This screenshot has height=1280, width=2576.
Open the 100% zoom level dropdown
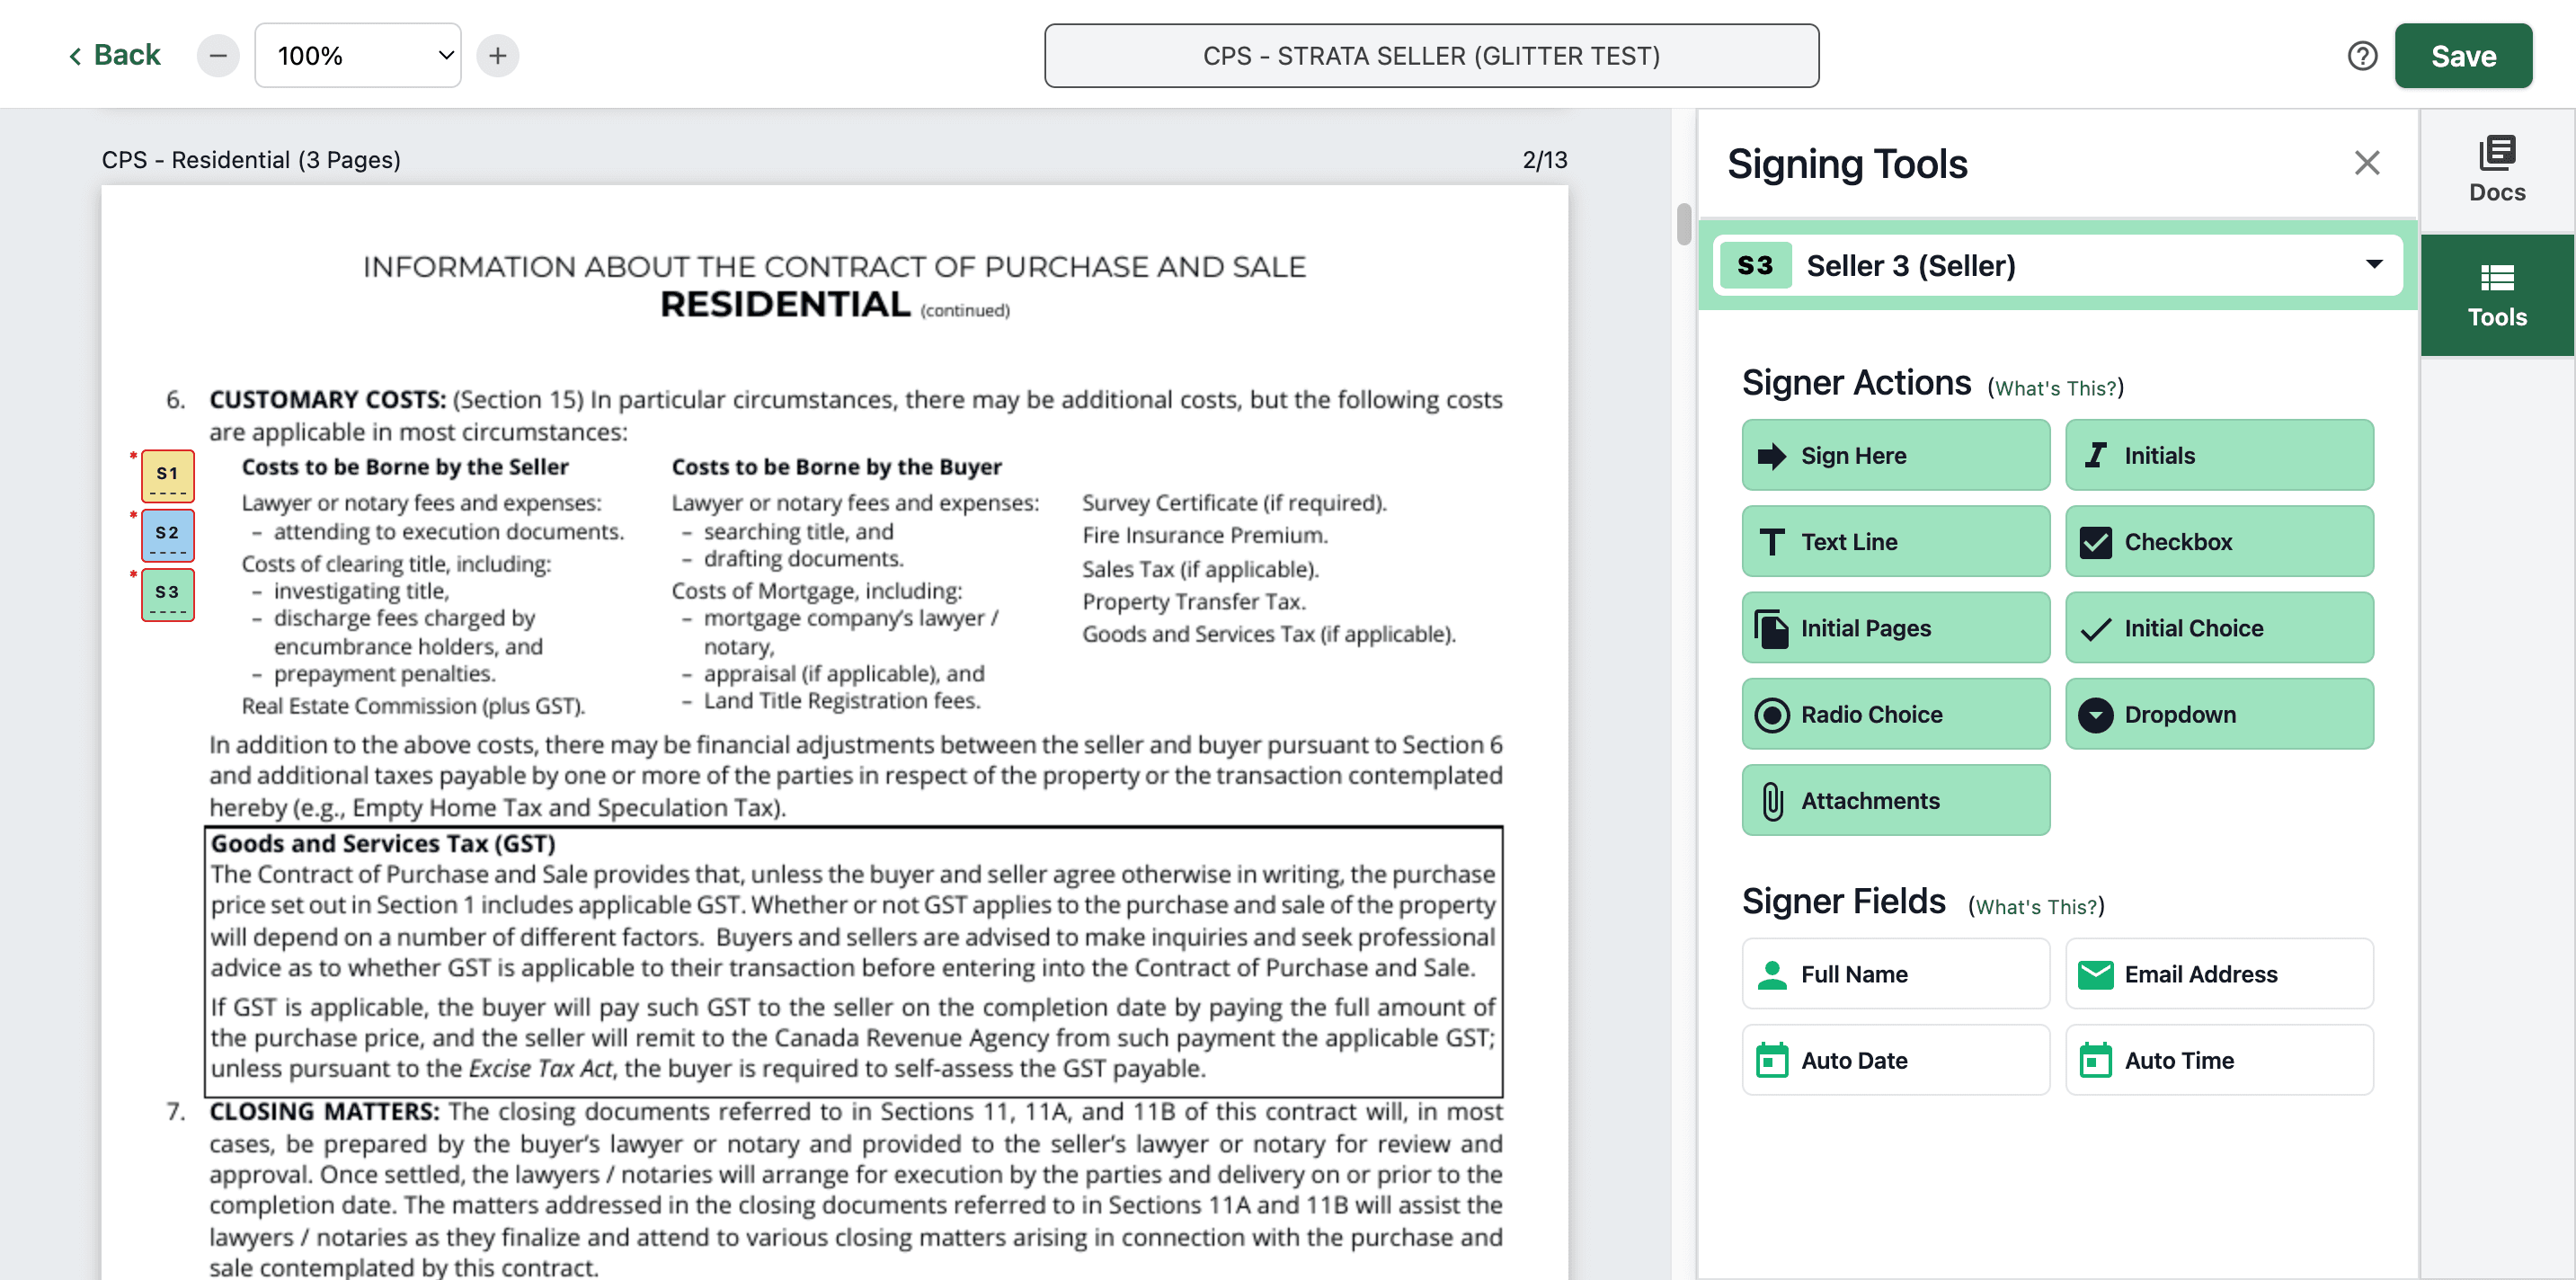pos(358,56)
